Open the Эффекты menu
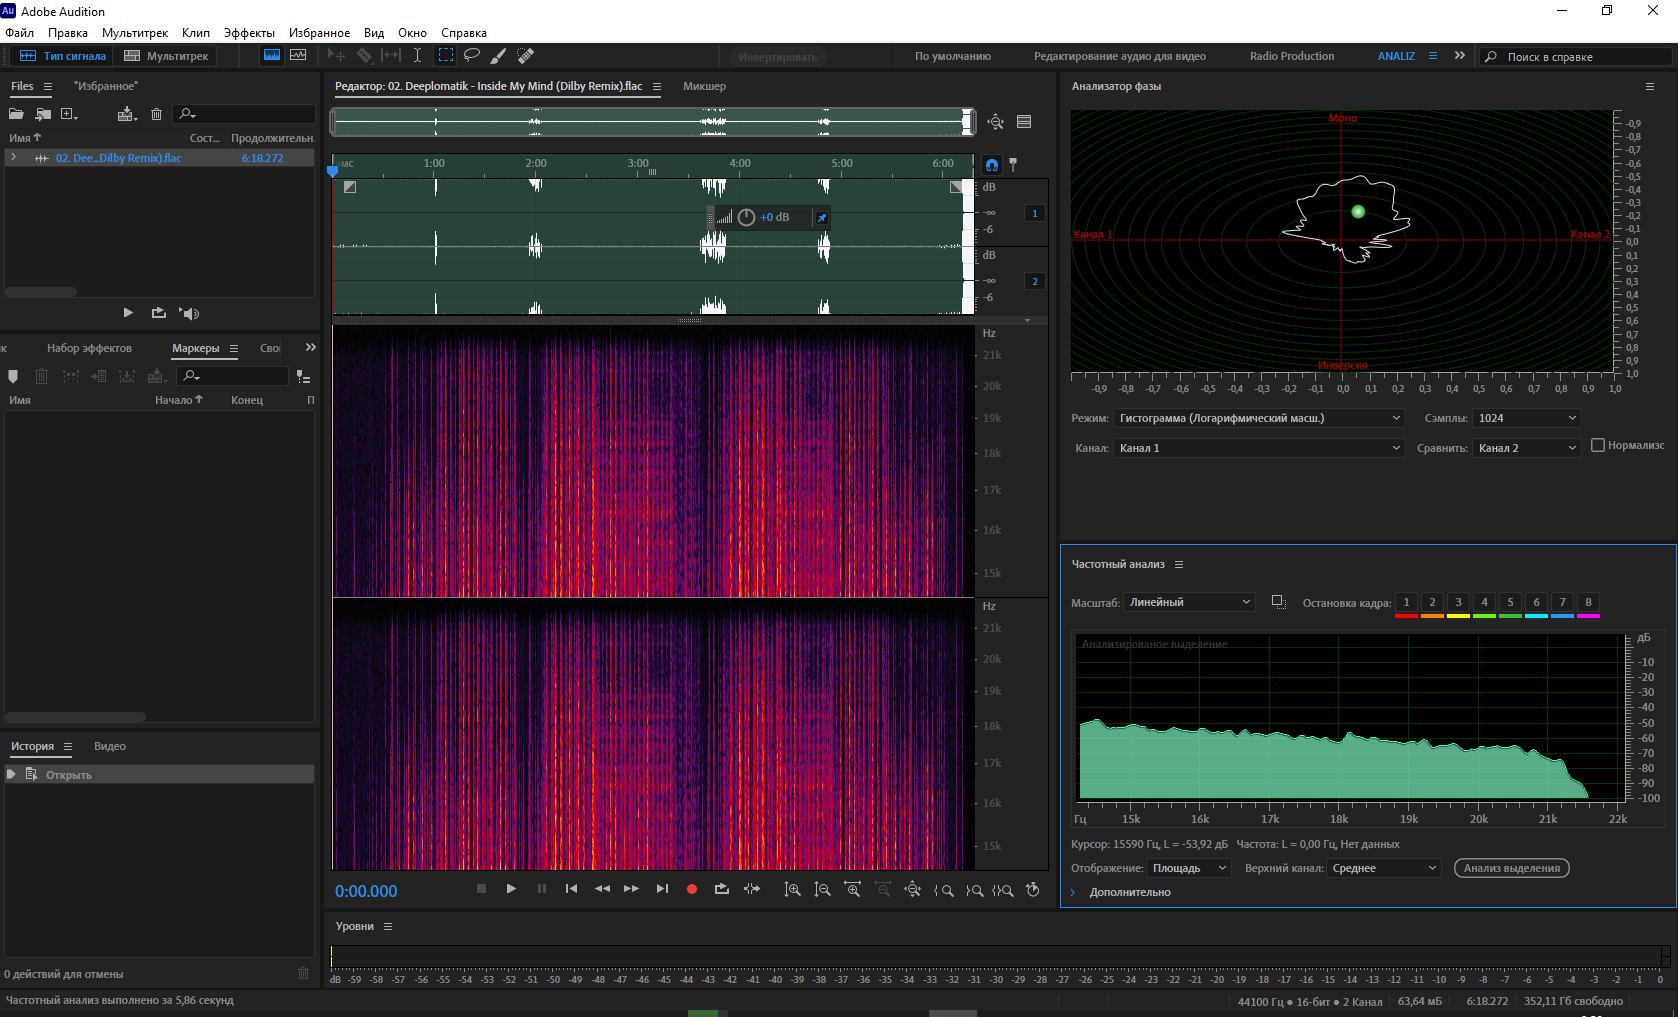1678x1017 pixels. point(249,32)
